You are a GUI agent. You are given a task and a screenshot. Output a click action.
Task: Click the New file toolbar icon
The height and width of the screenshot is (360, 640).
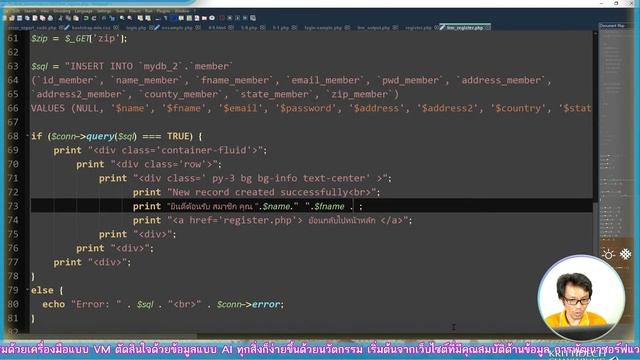click(x=5, y=18)
